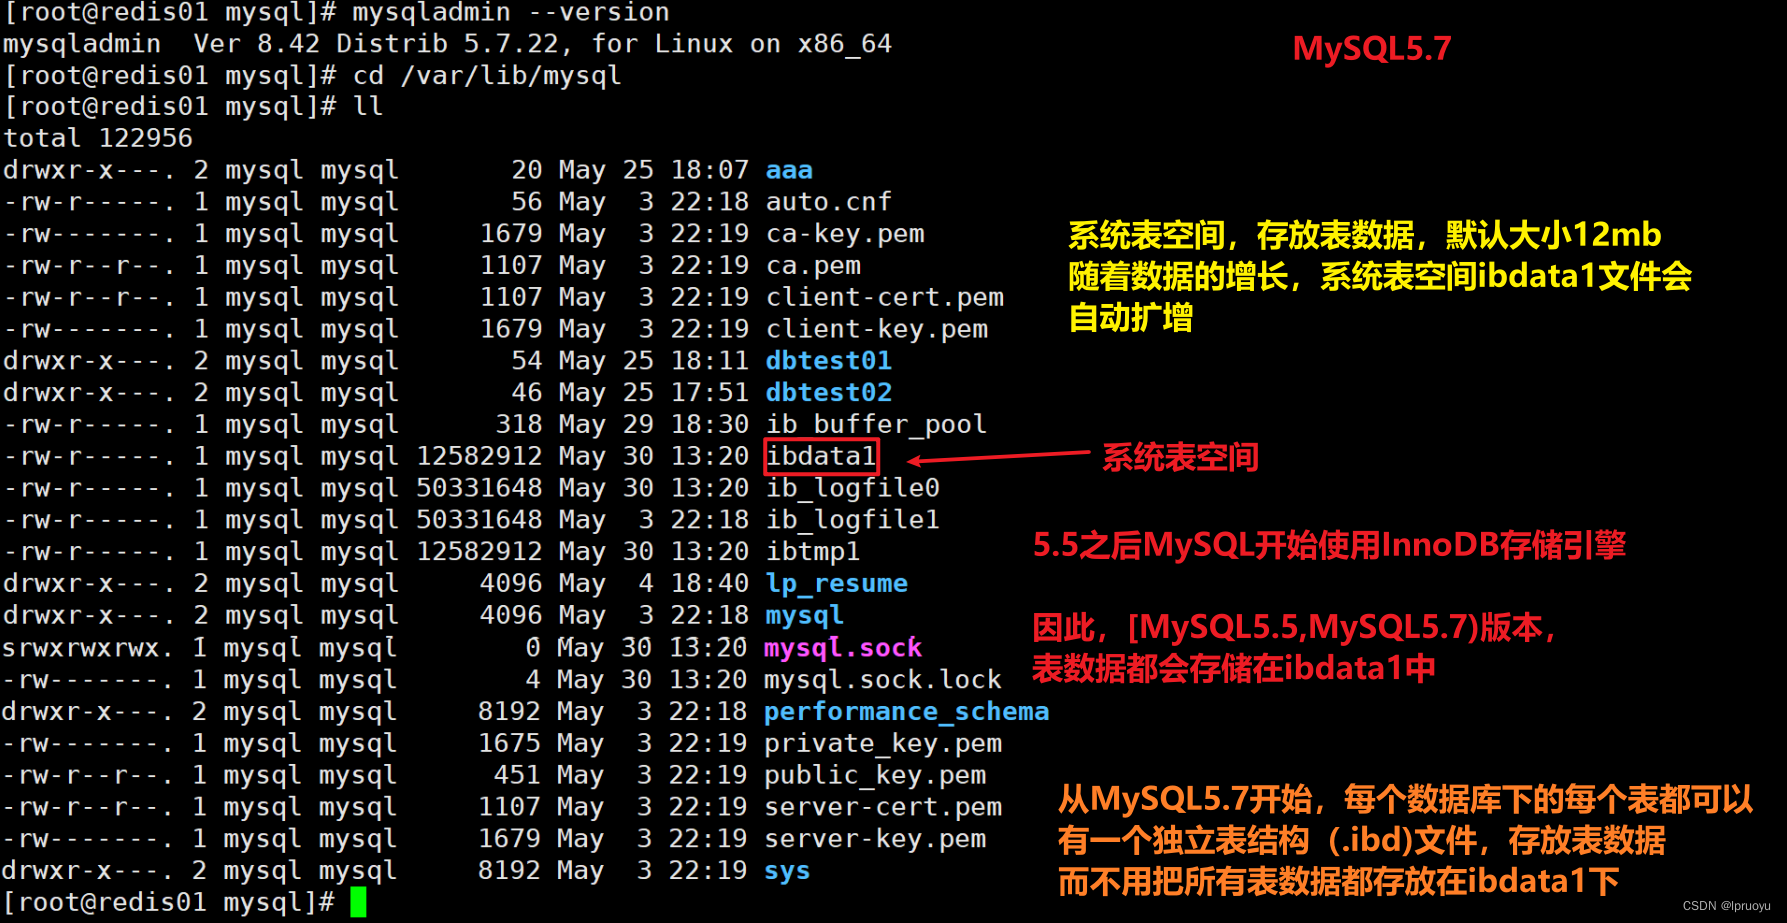Click the 'ibtmp1' file name
The width and height of the screenshot is (1787, 923).
pos(813,552)
